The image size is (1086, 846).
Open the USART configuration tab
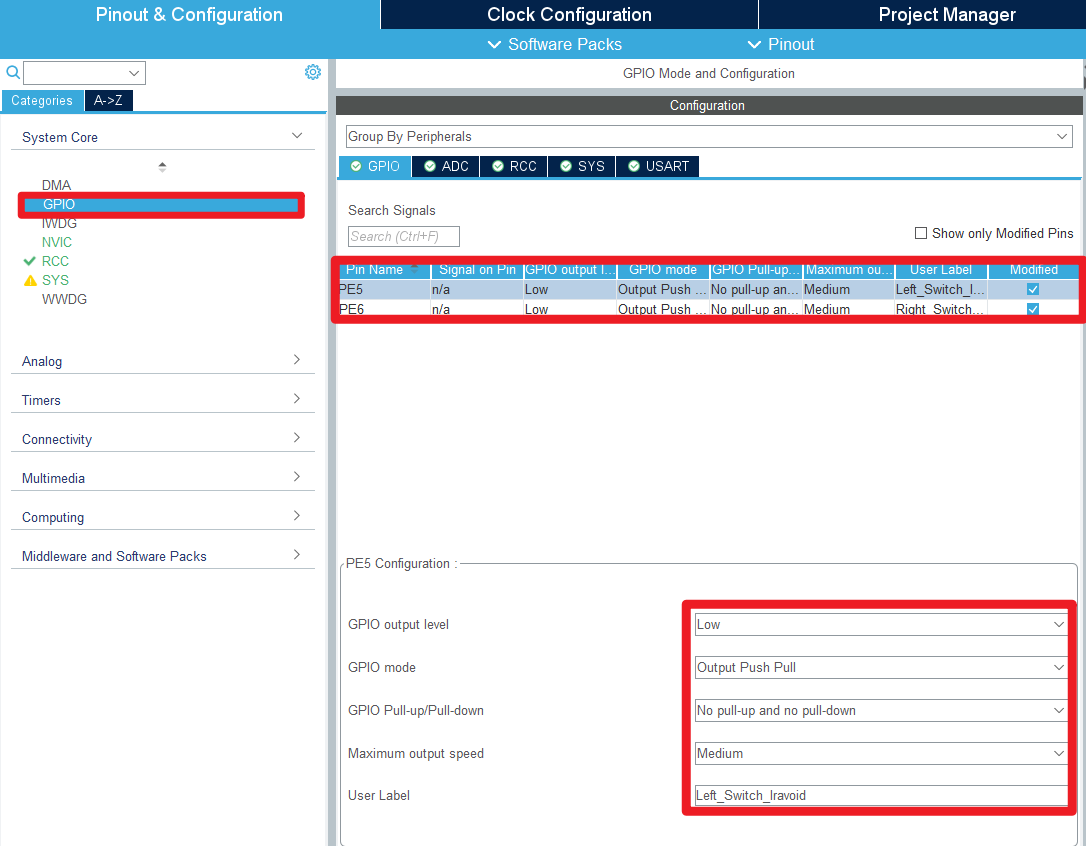coord(658,166)
